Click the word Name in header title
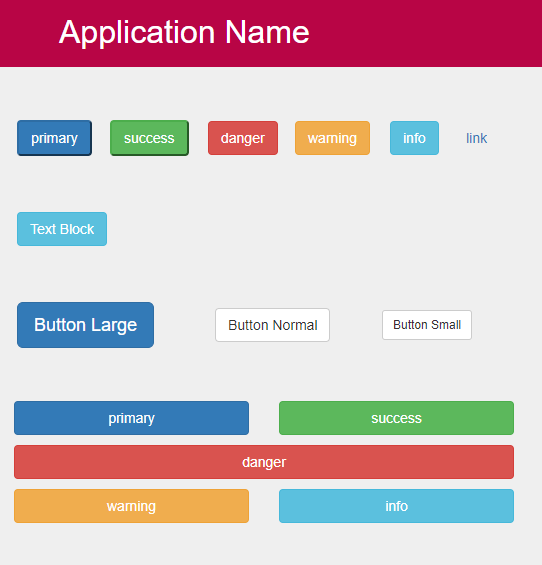Screen dimensions: 542x565 pos(267,32)
